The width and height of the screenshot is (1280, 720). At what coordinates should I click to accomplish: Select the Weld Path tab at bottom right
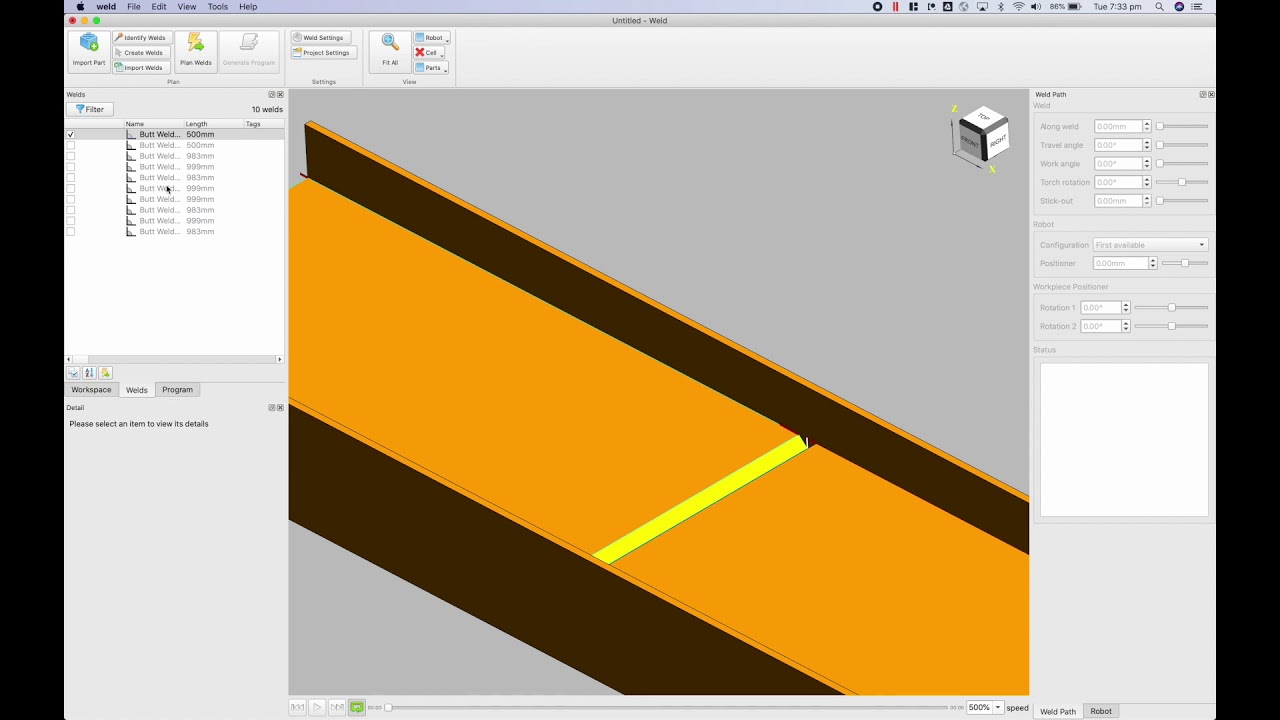coord(1058,711)
